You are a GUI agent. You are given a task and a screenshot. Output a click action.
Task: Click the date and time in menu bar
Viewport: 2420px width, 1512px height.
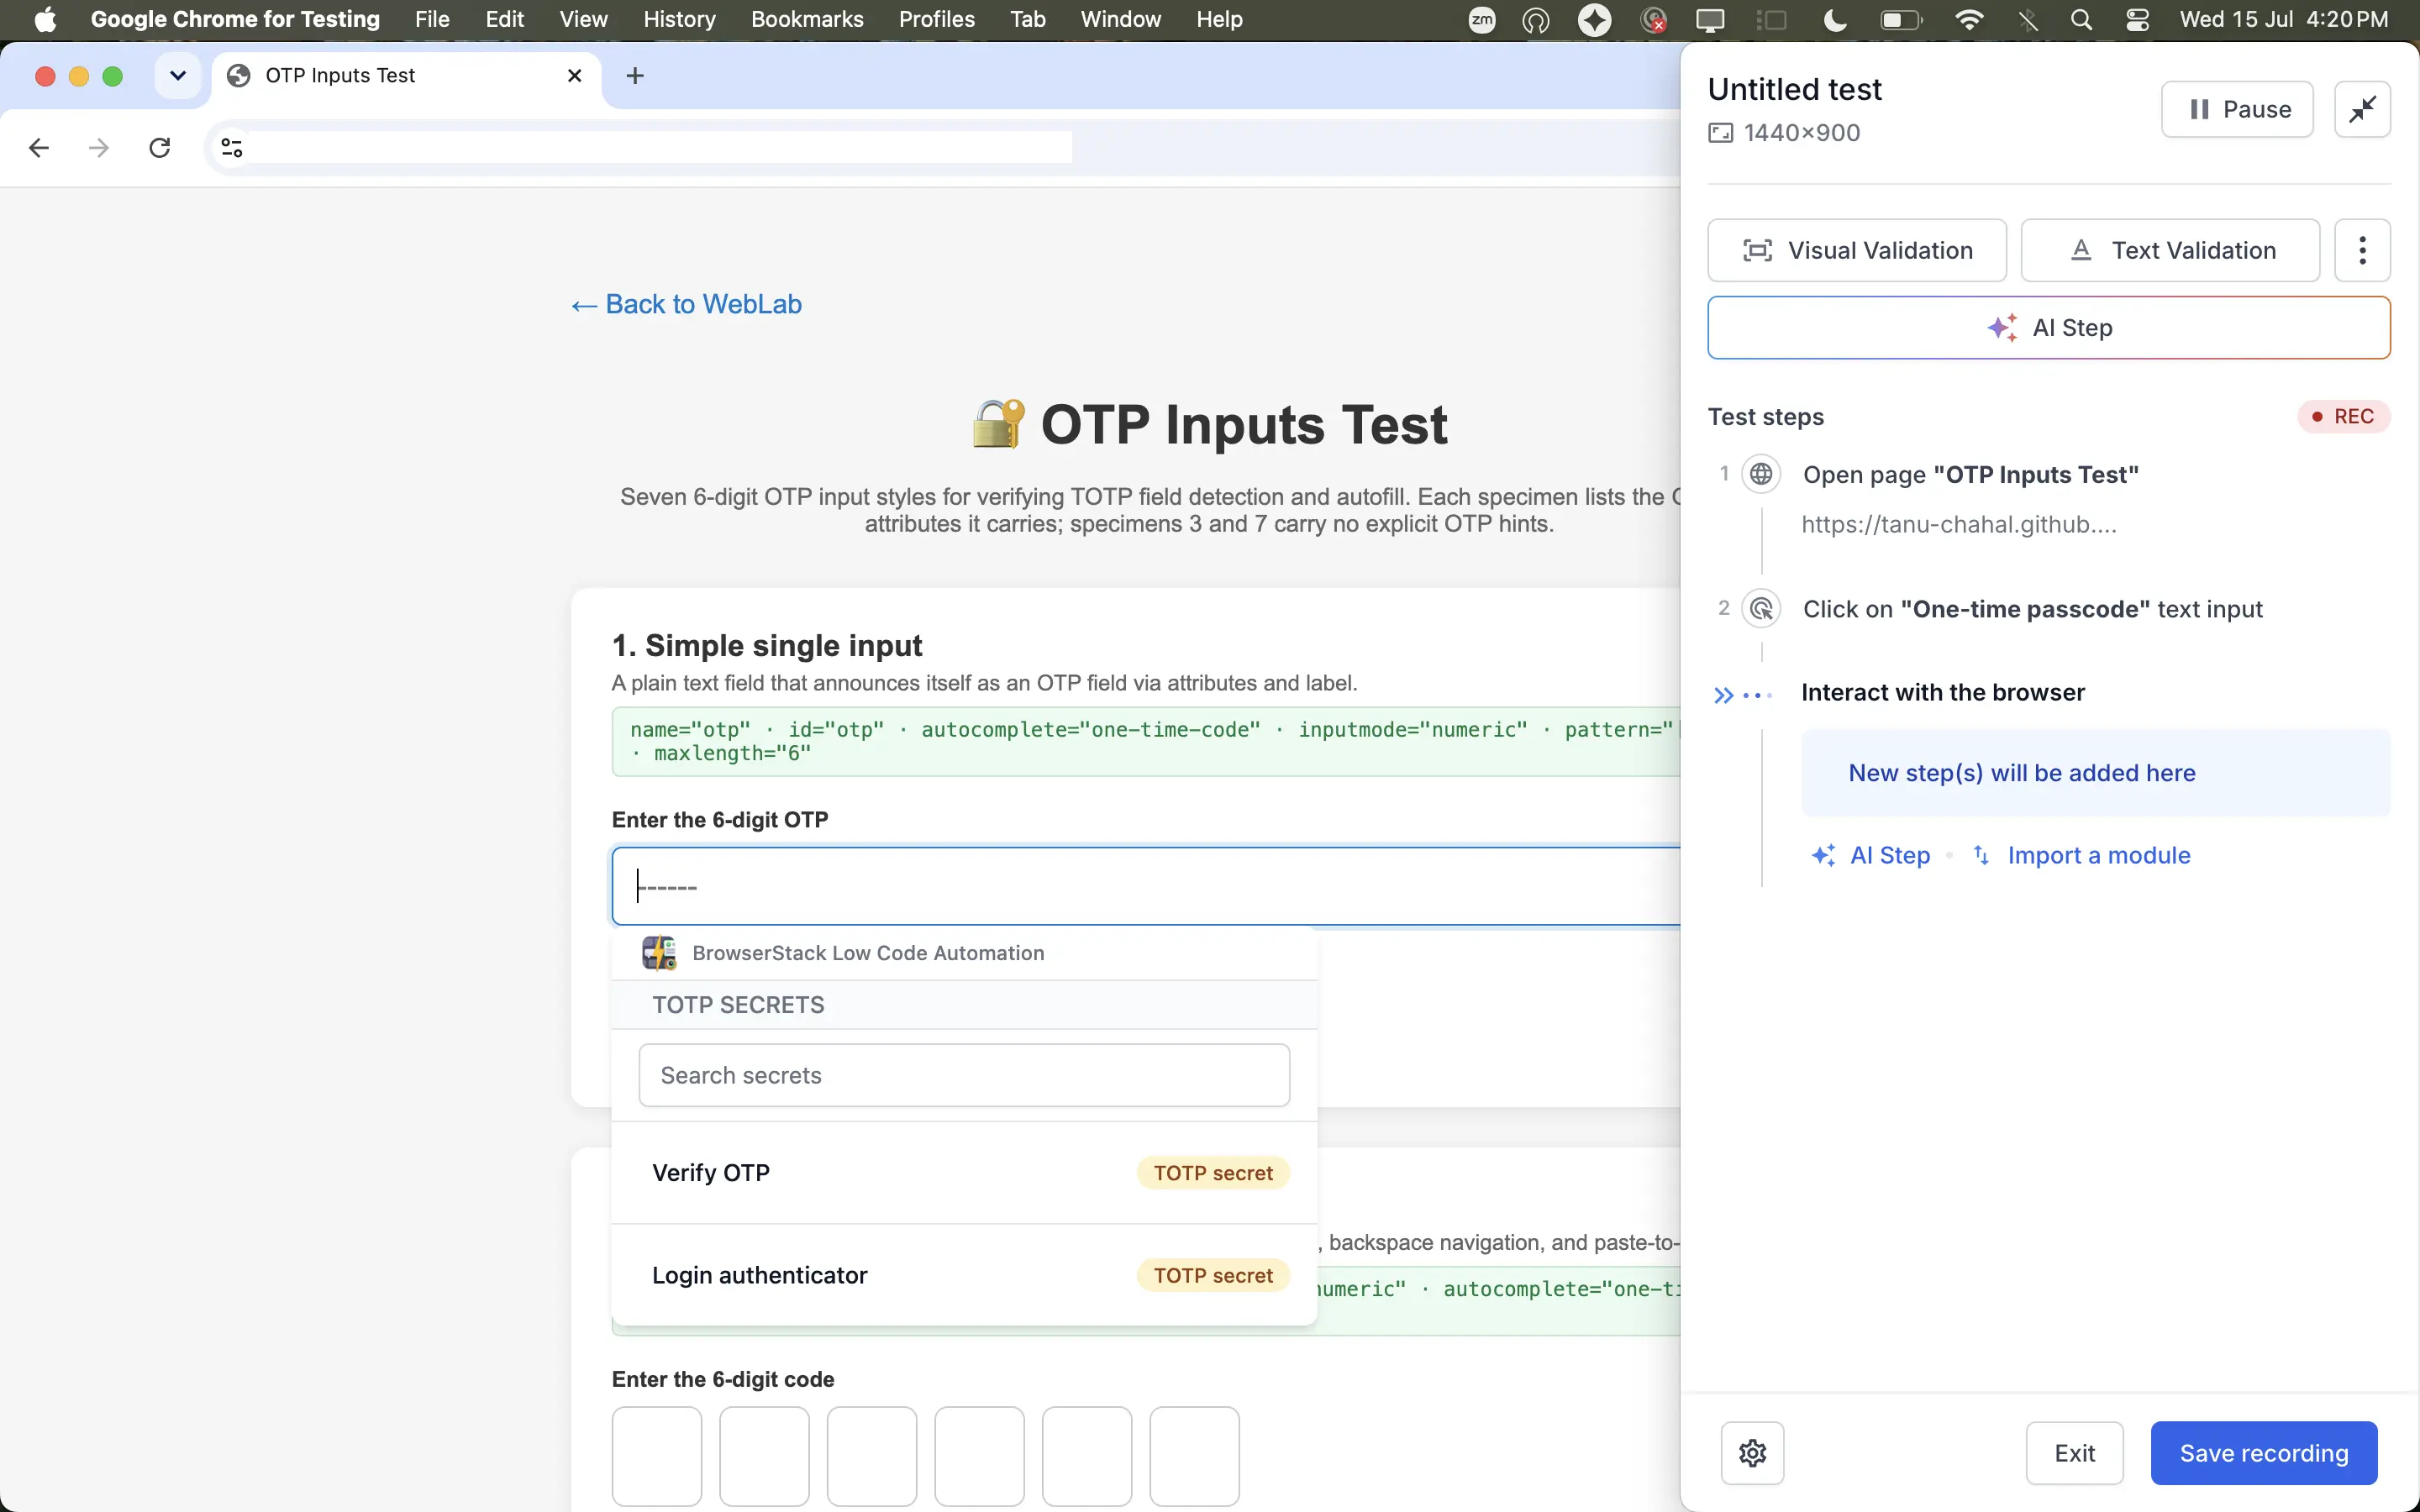2283,19
